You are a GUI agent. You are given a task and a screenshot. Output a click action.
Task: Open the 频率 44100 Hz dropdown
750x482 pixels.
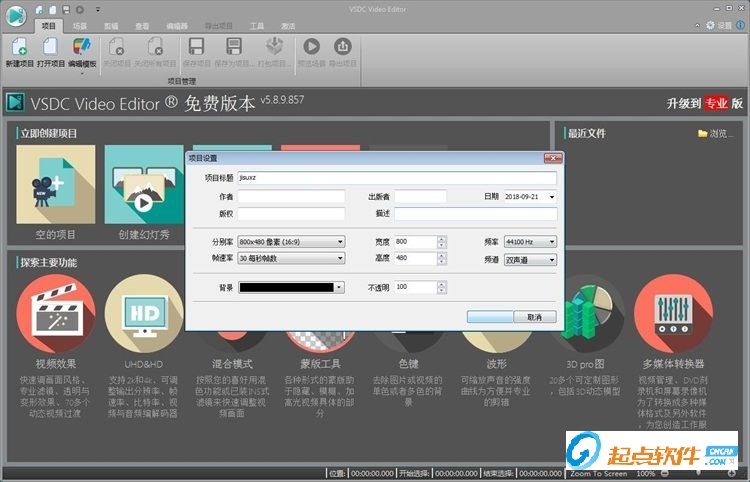pos(530,242)
